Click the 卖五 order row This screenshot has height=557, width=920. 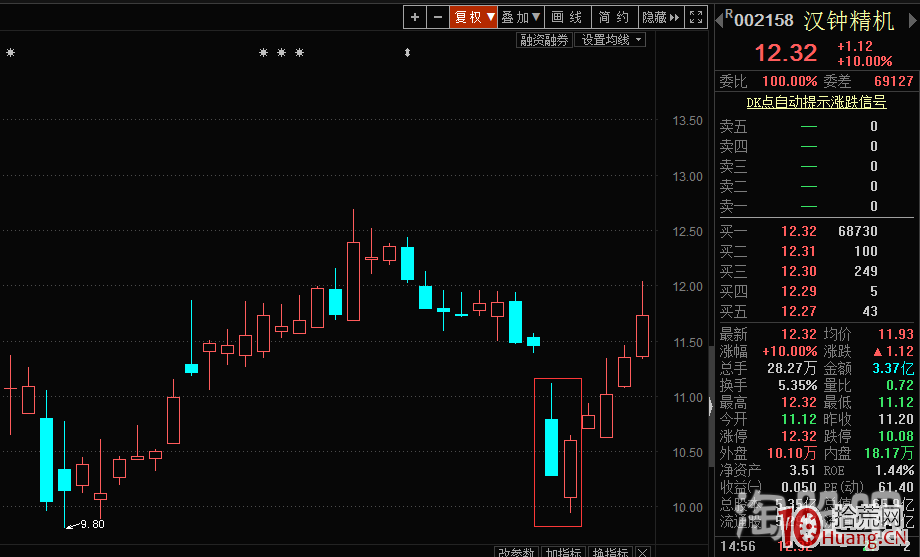tap(816, 126)
